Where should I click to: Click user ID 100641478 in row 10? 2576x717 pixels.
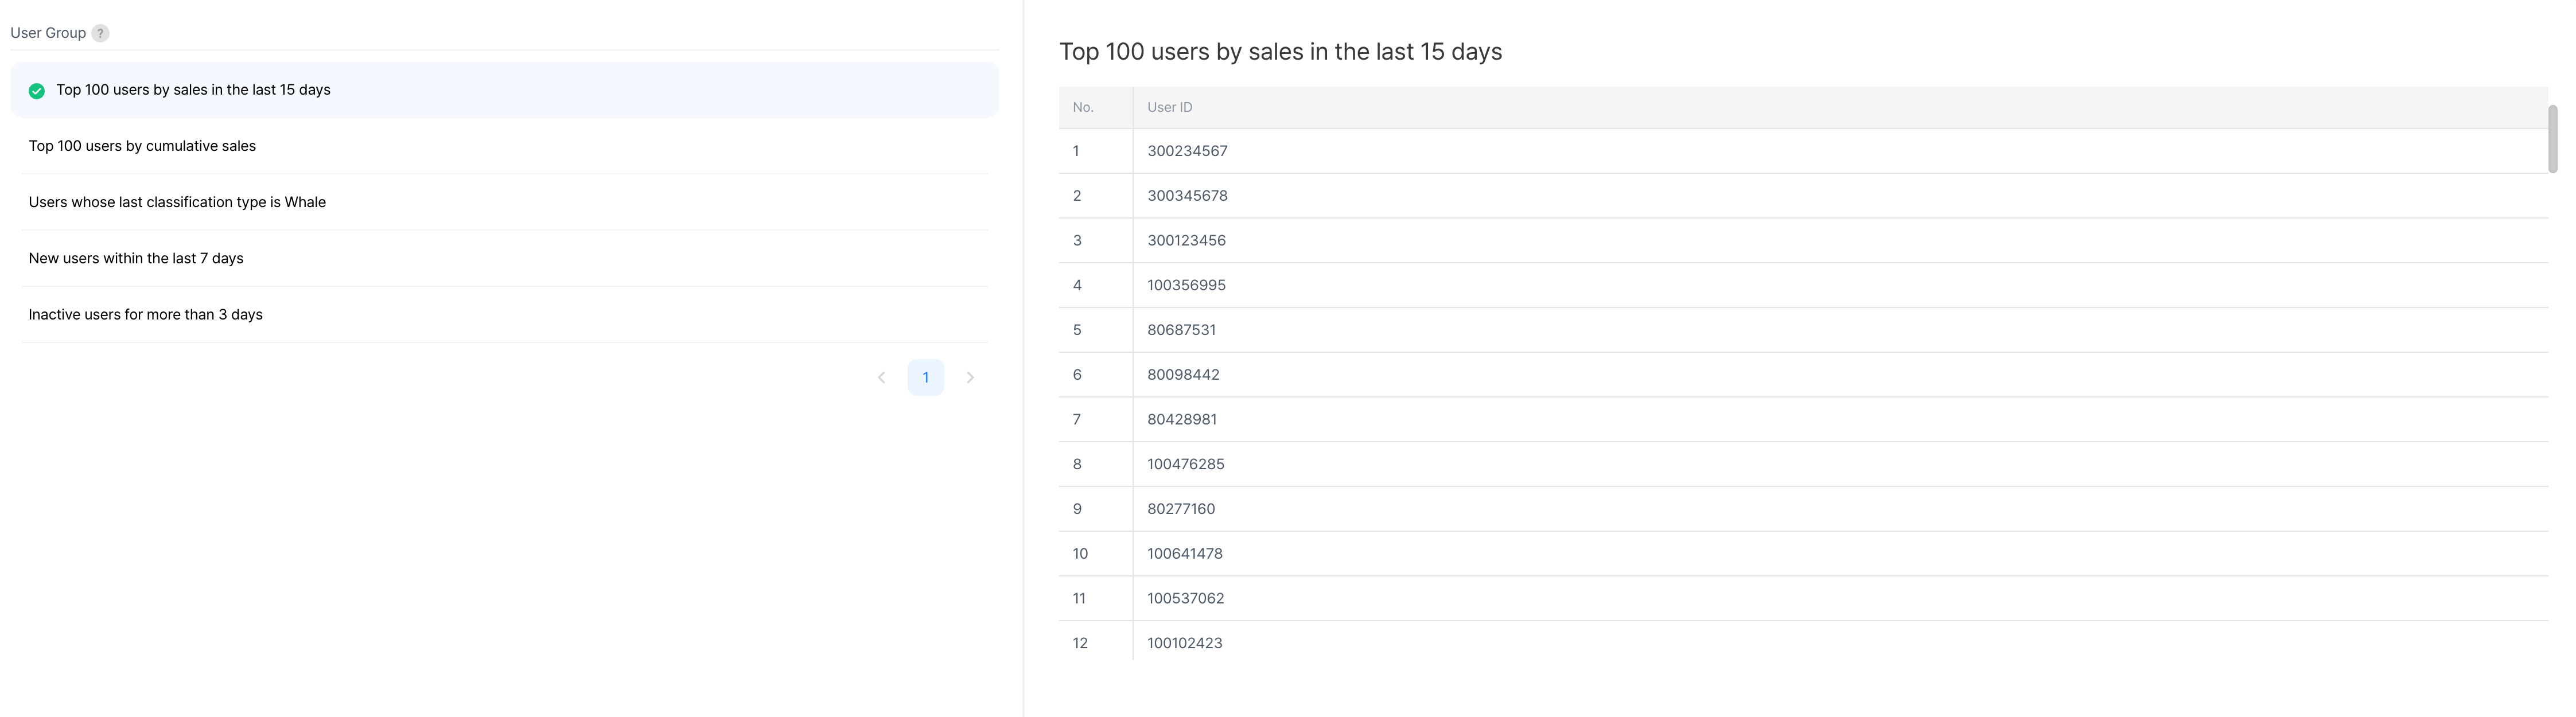(x=1184, y=554)
